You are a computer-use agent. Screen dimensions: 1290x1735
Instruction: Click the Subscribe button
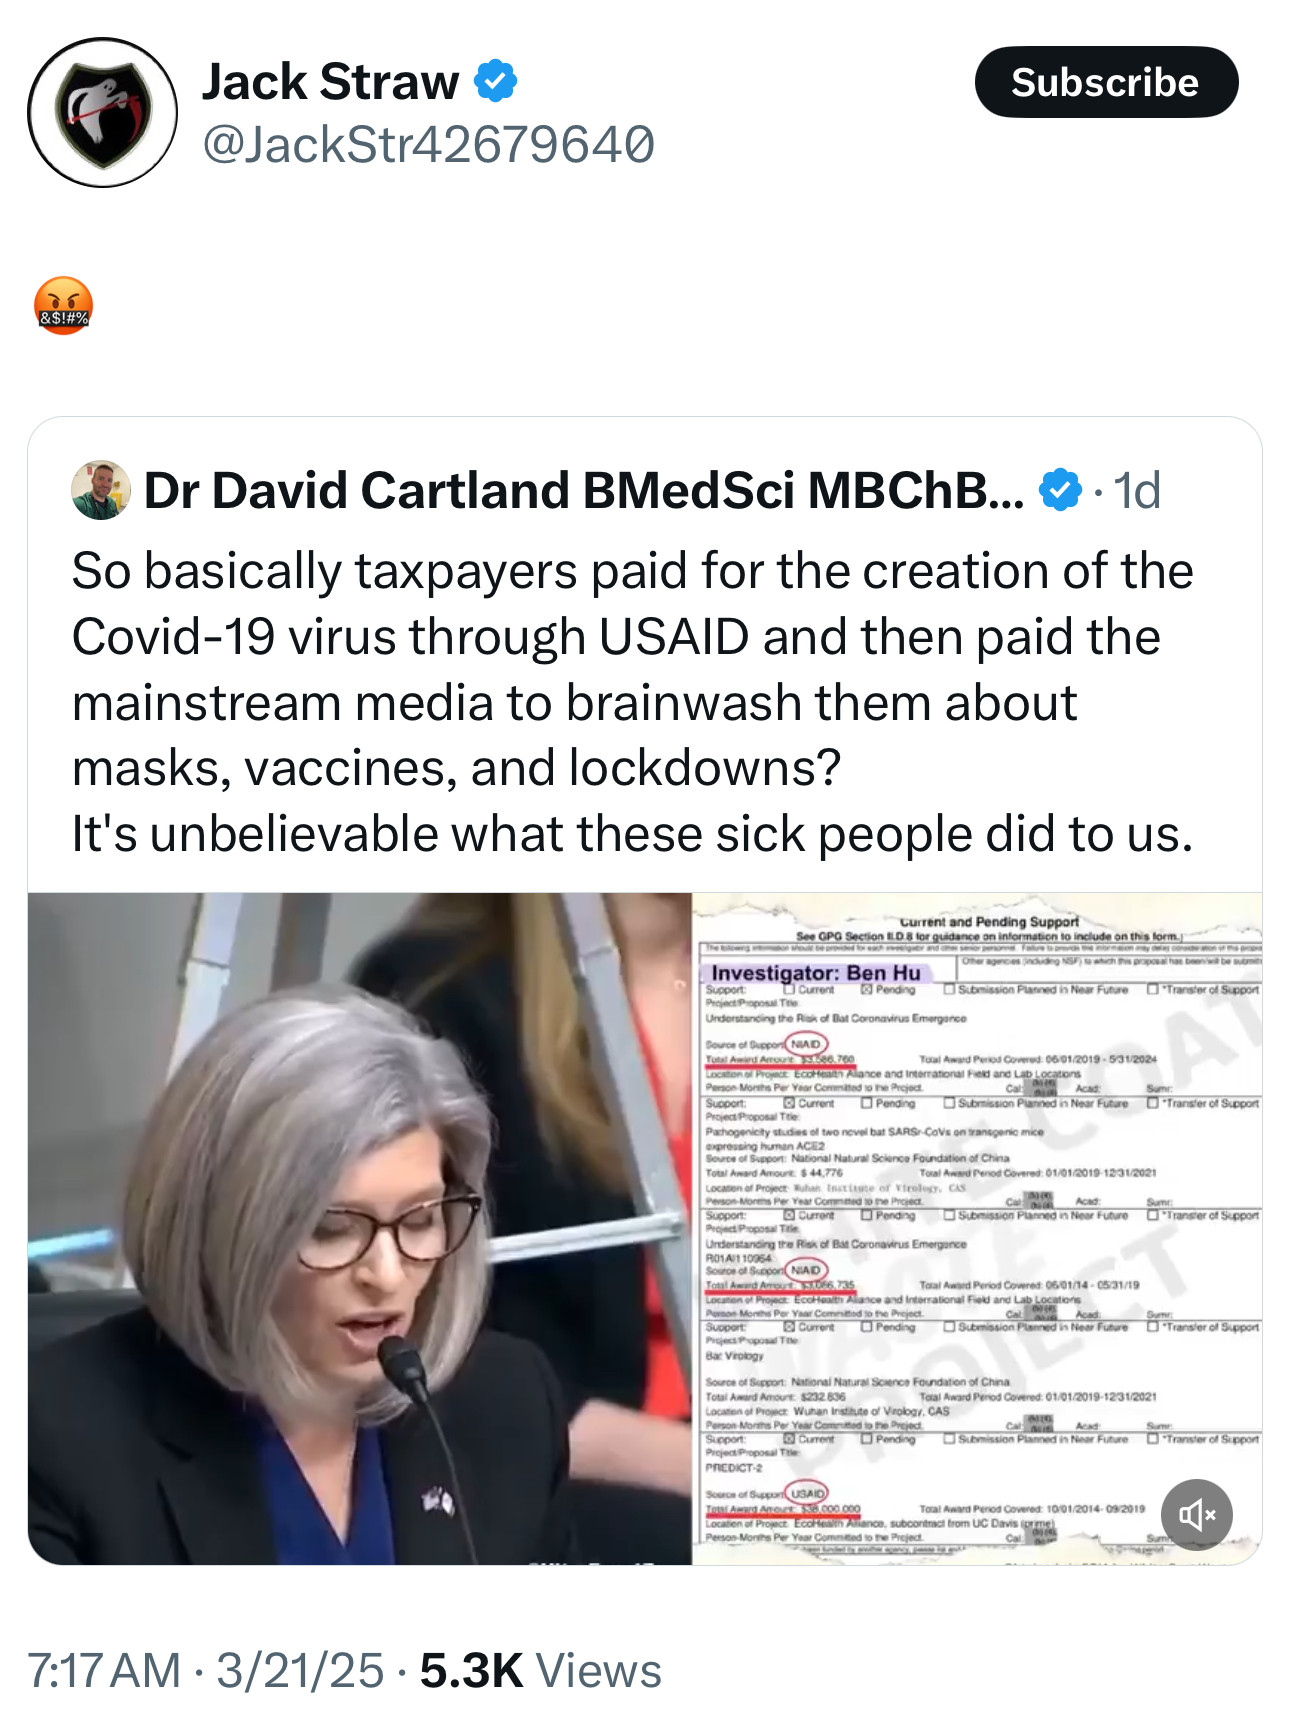tap(1106, 82)
